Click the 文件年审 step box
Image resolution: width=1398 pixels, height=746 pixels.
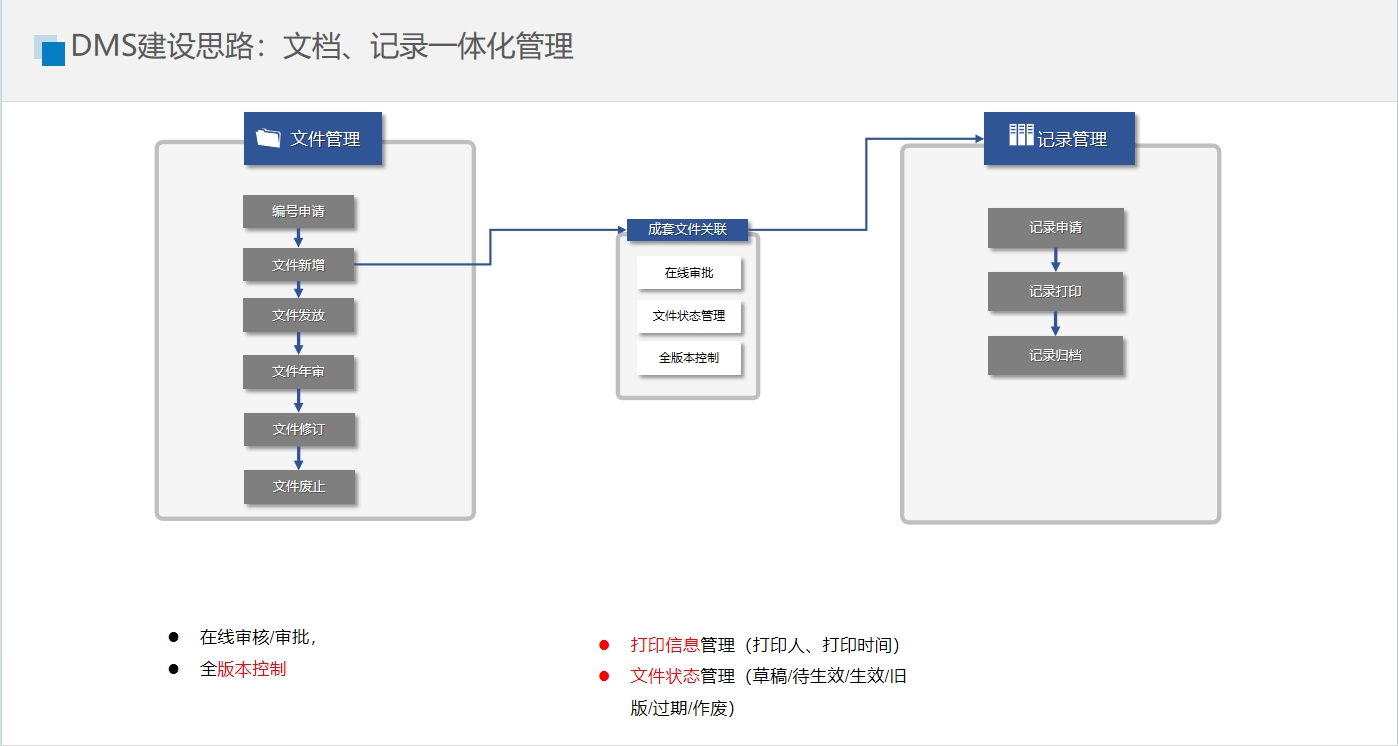coord(298,371)
